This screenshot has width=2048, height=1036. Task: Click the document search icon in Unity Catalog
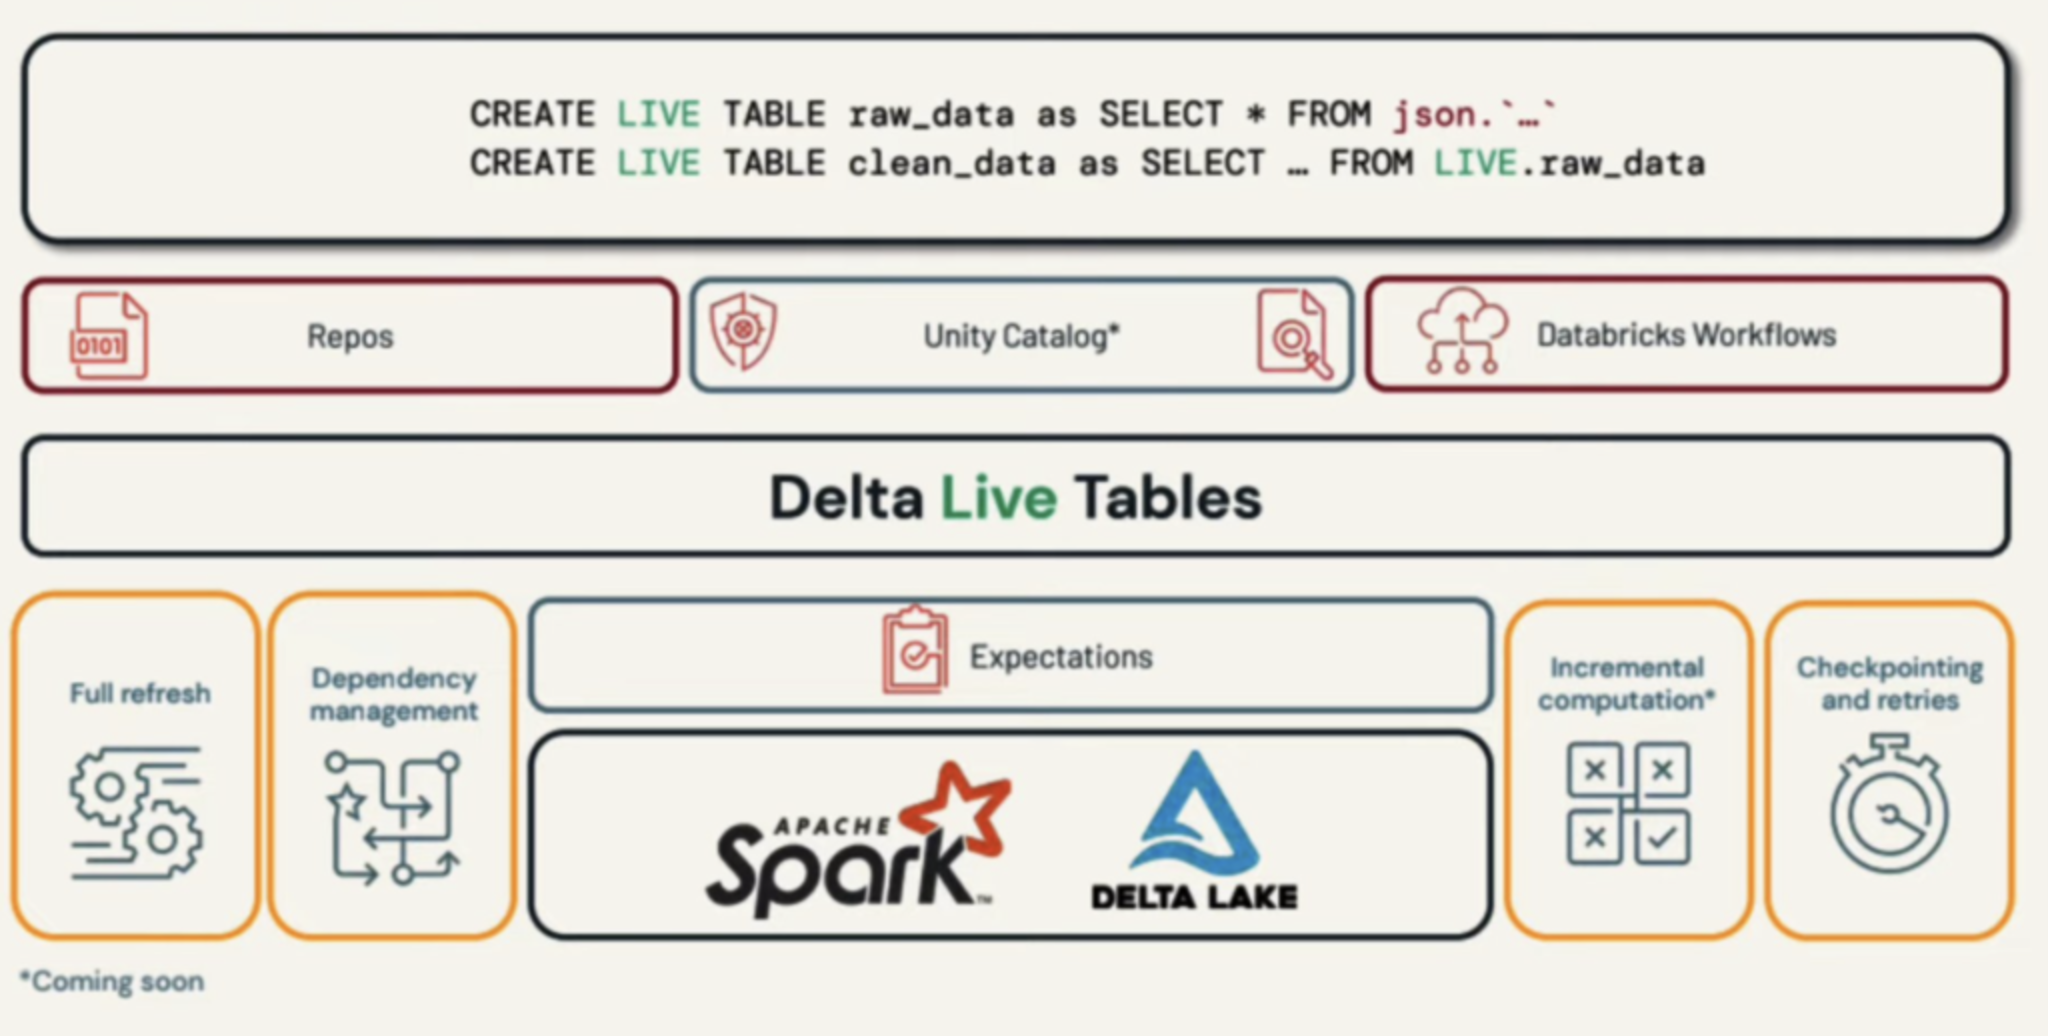(1294, 335)
